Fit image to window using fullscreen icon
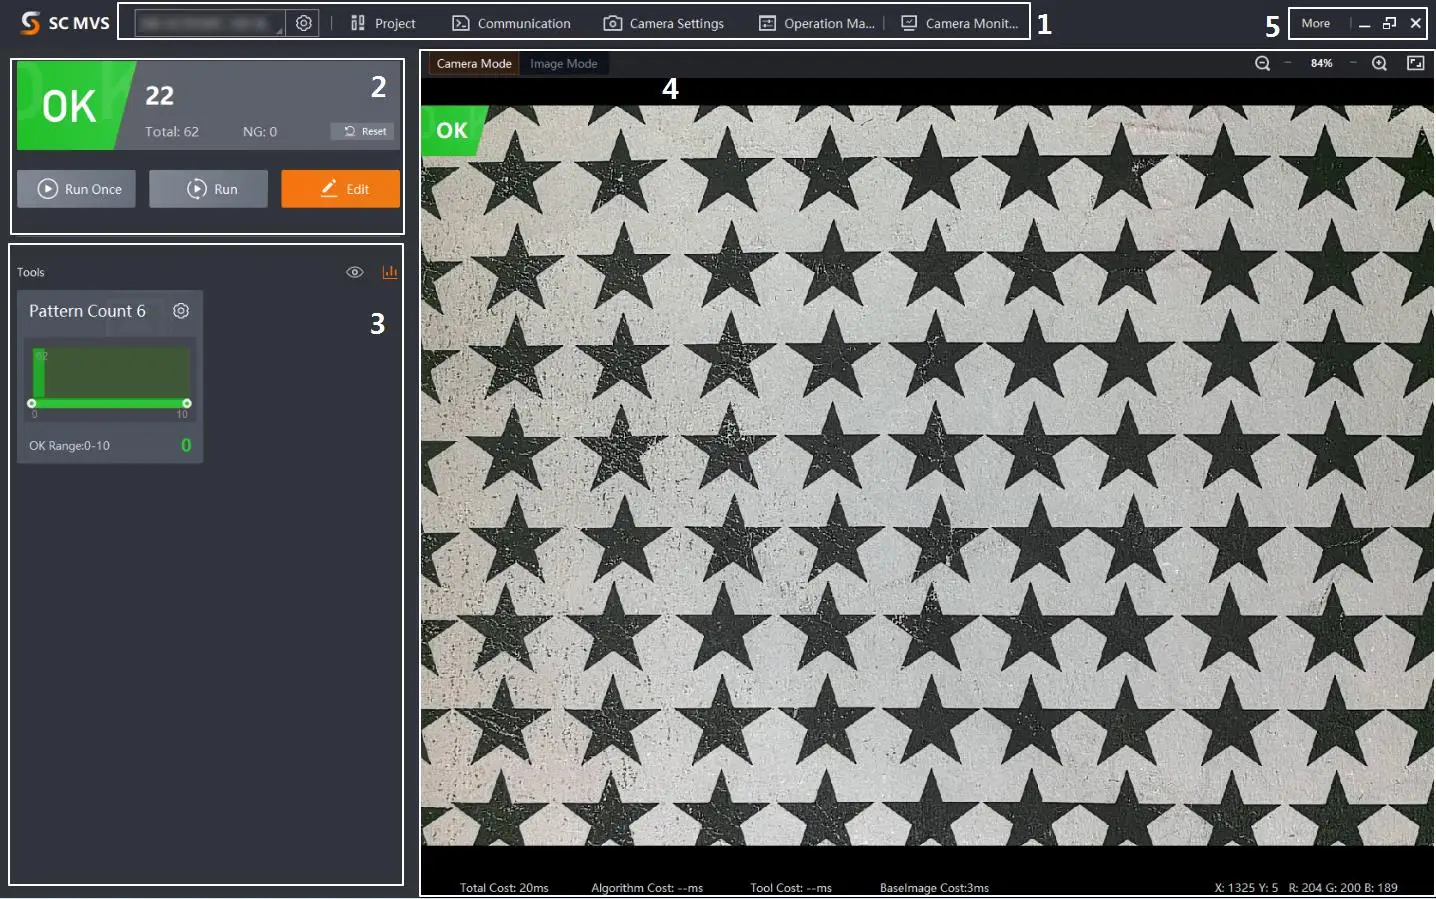The image size is (1436, 899). (1415, 63)
